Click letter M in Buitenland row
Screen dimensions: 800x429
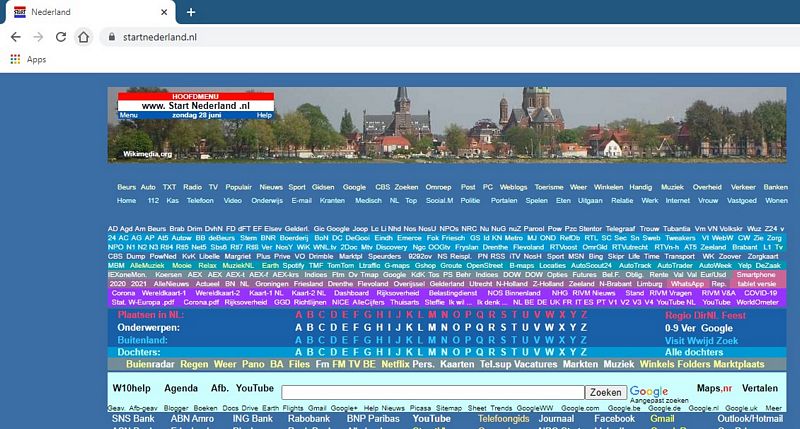432,340
